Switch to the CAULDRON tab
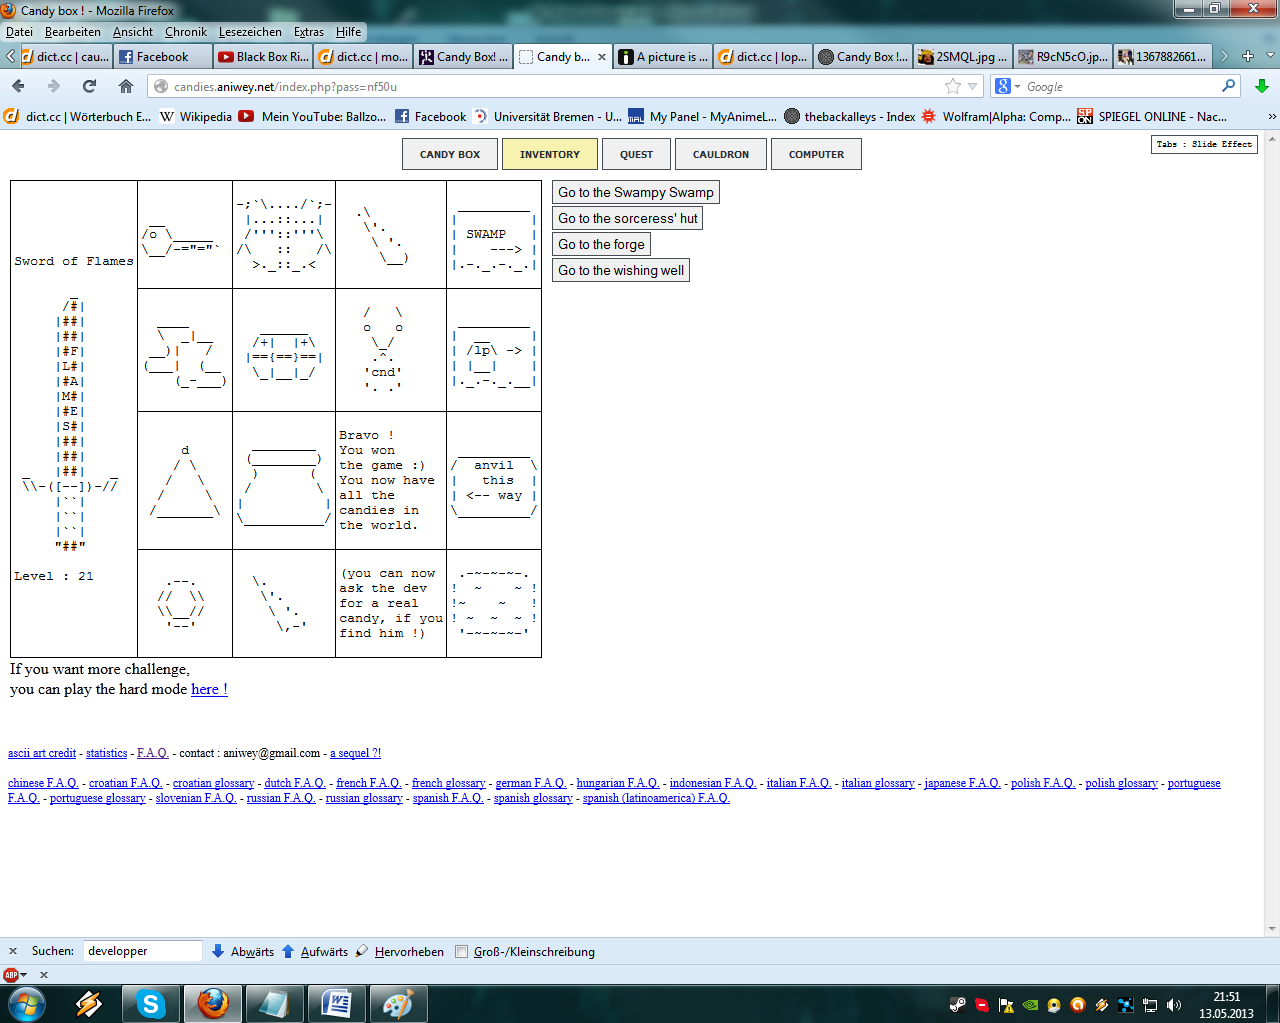Image resolution: width=1280 pixels, height=1023 pixels. (720, 155)
